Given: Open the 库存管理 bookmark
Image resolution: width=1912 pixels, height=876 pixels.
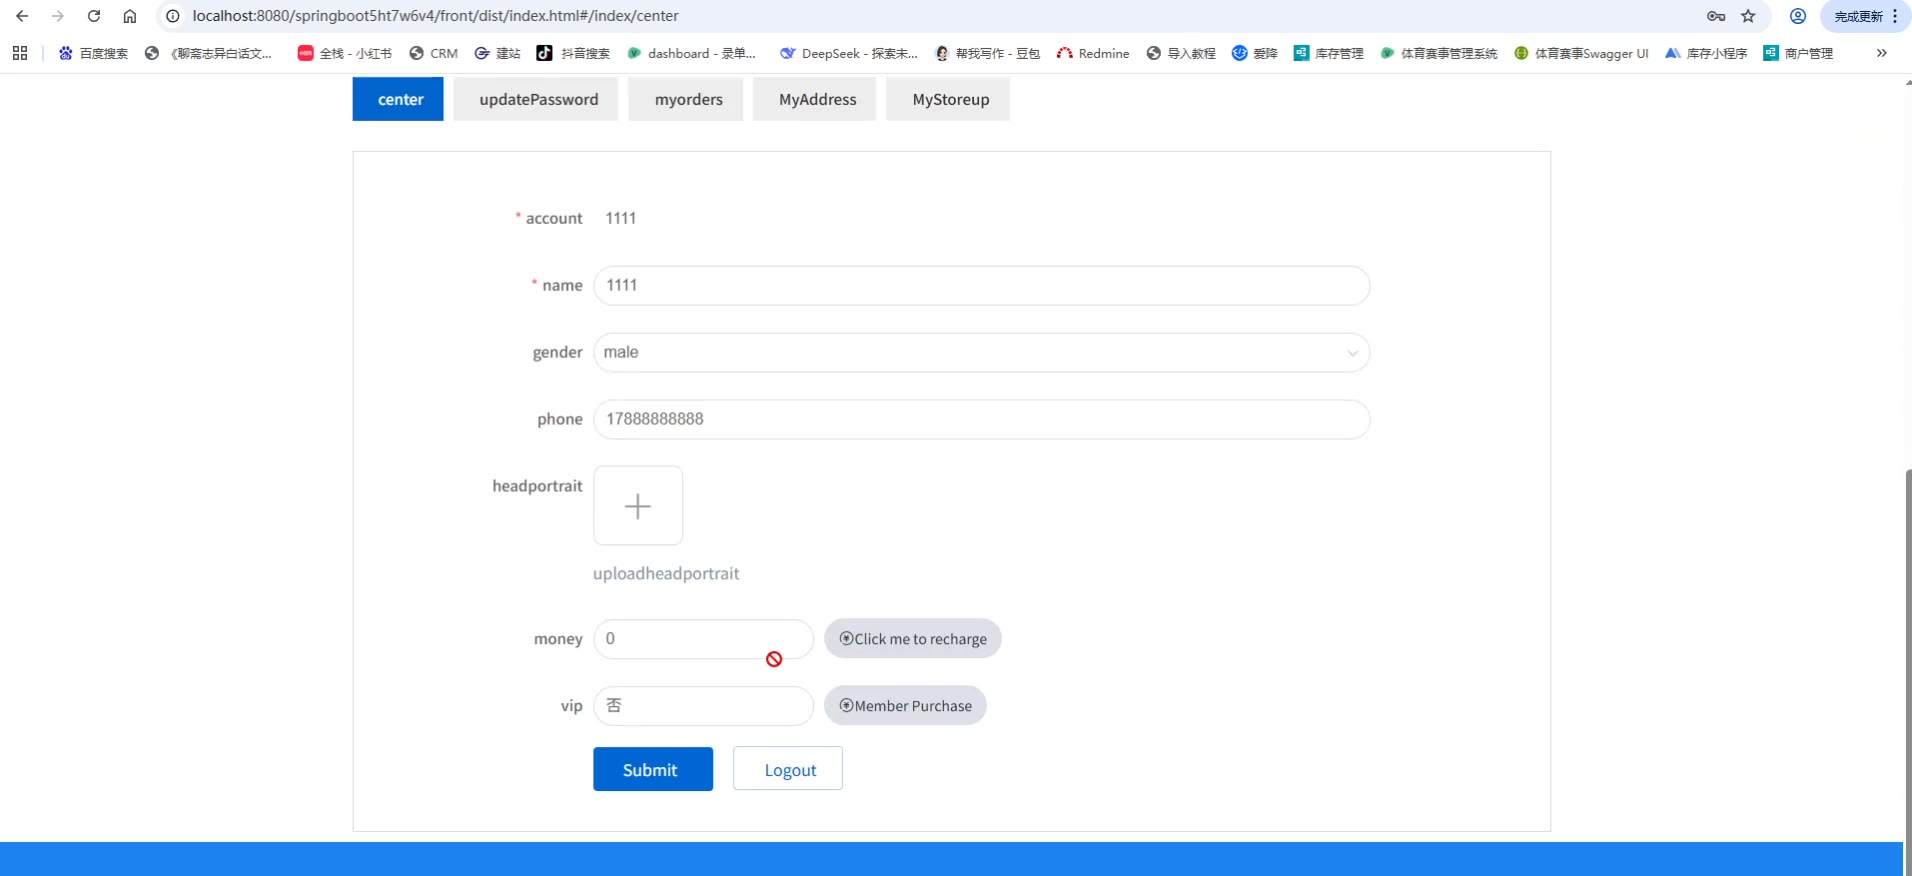Looking at the screenshot, I should pos(1329,53).
